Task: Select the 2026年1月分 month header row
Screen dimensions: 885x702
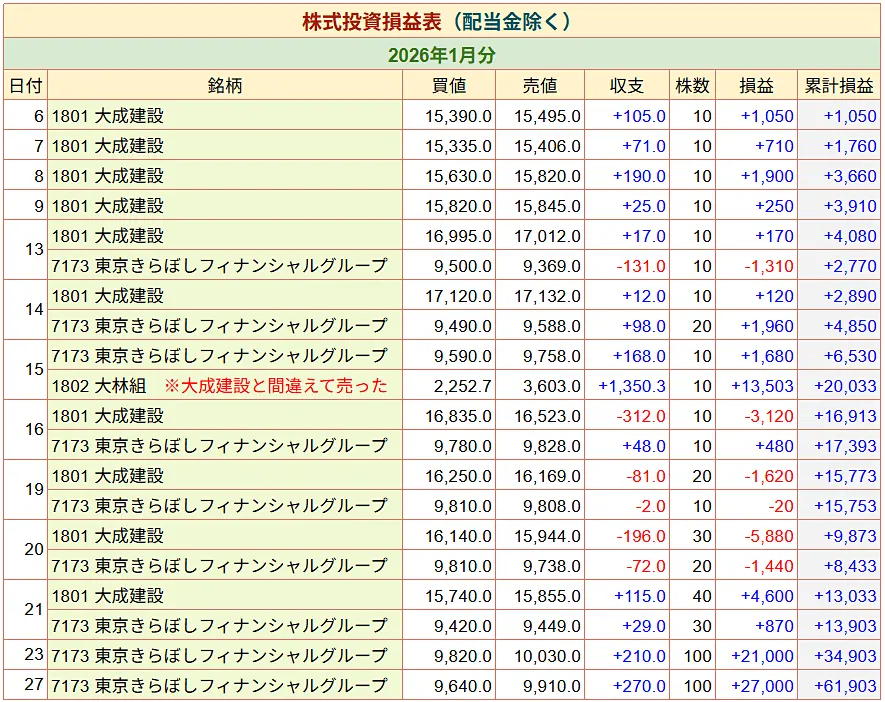Action: pyautogui.click(x=441, y=54)
